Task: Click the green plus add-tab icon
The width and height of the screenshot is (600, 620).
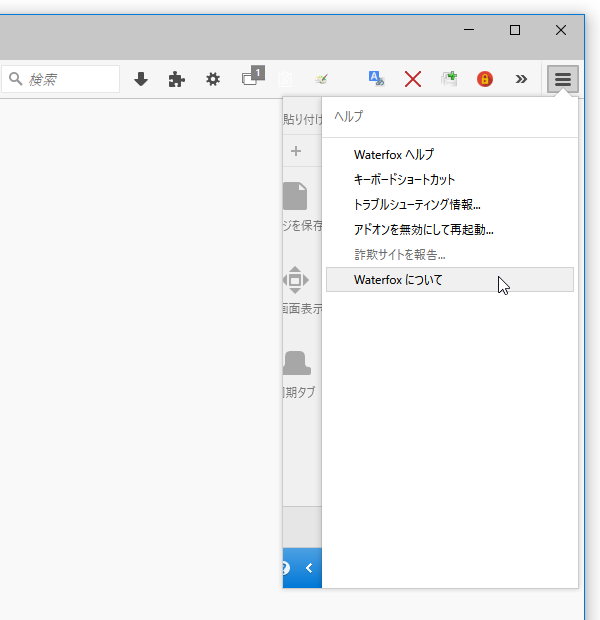Action: coord(449,79)
